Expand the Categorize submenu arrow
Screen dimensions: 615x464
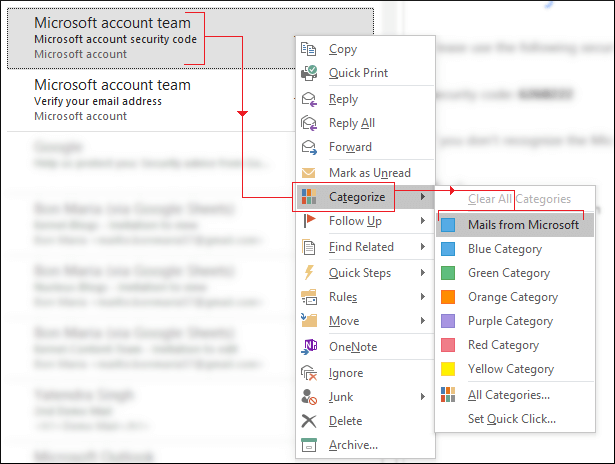(x=423, y=197)
